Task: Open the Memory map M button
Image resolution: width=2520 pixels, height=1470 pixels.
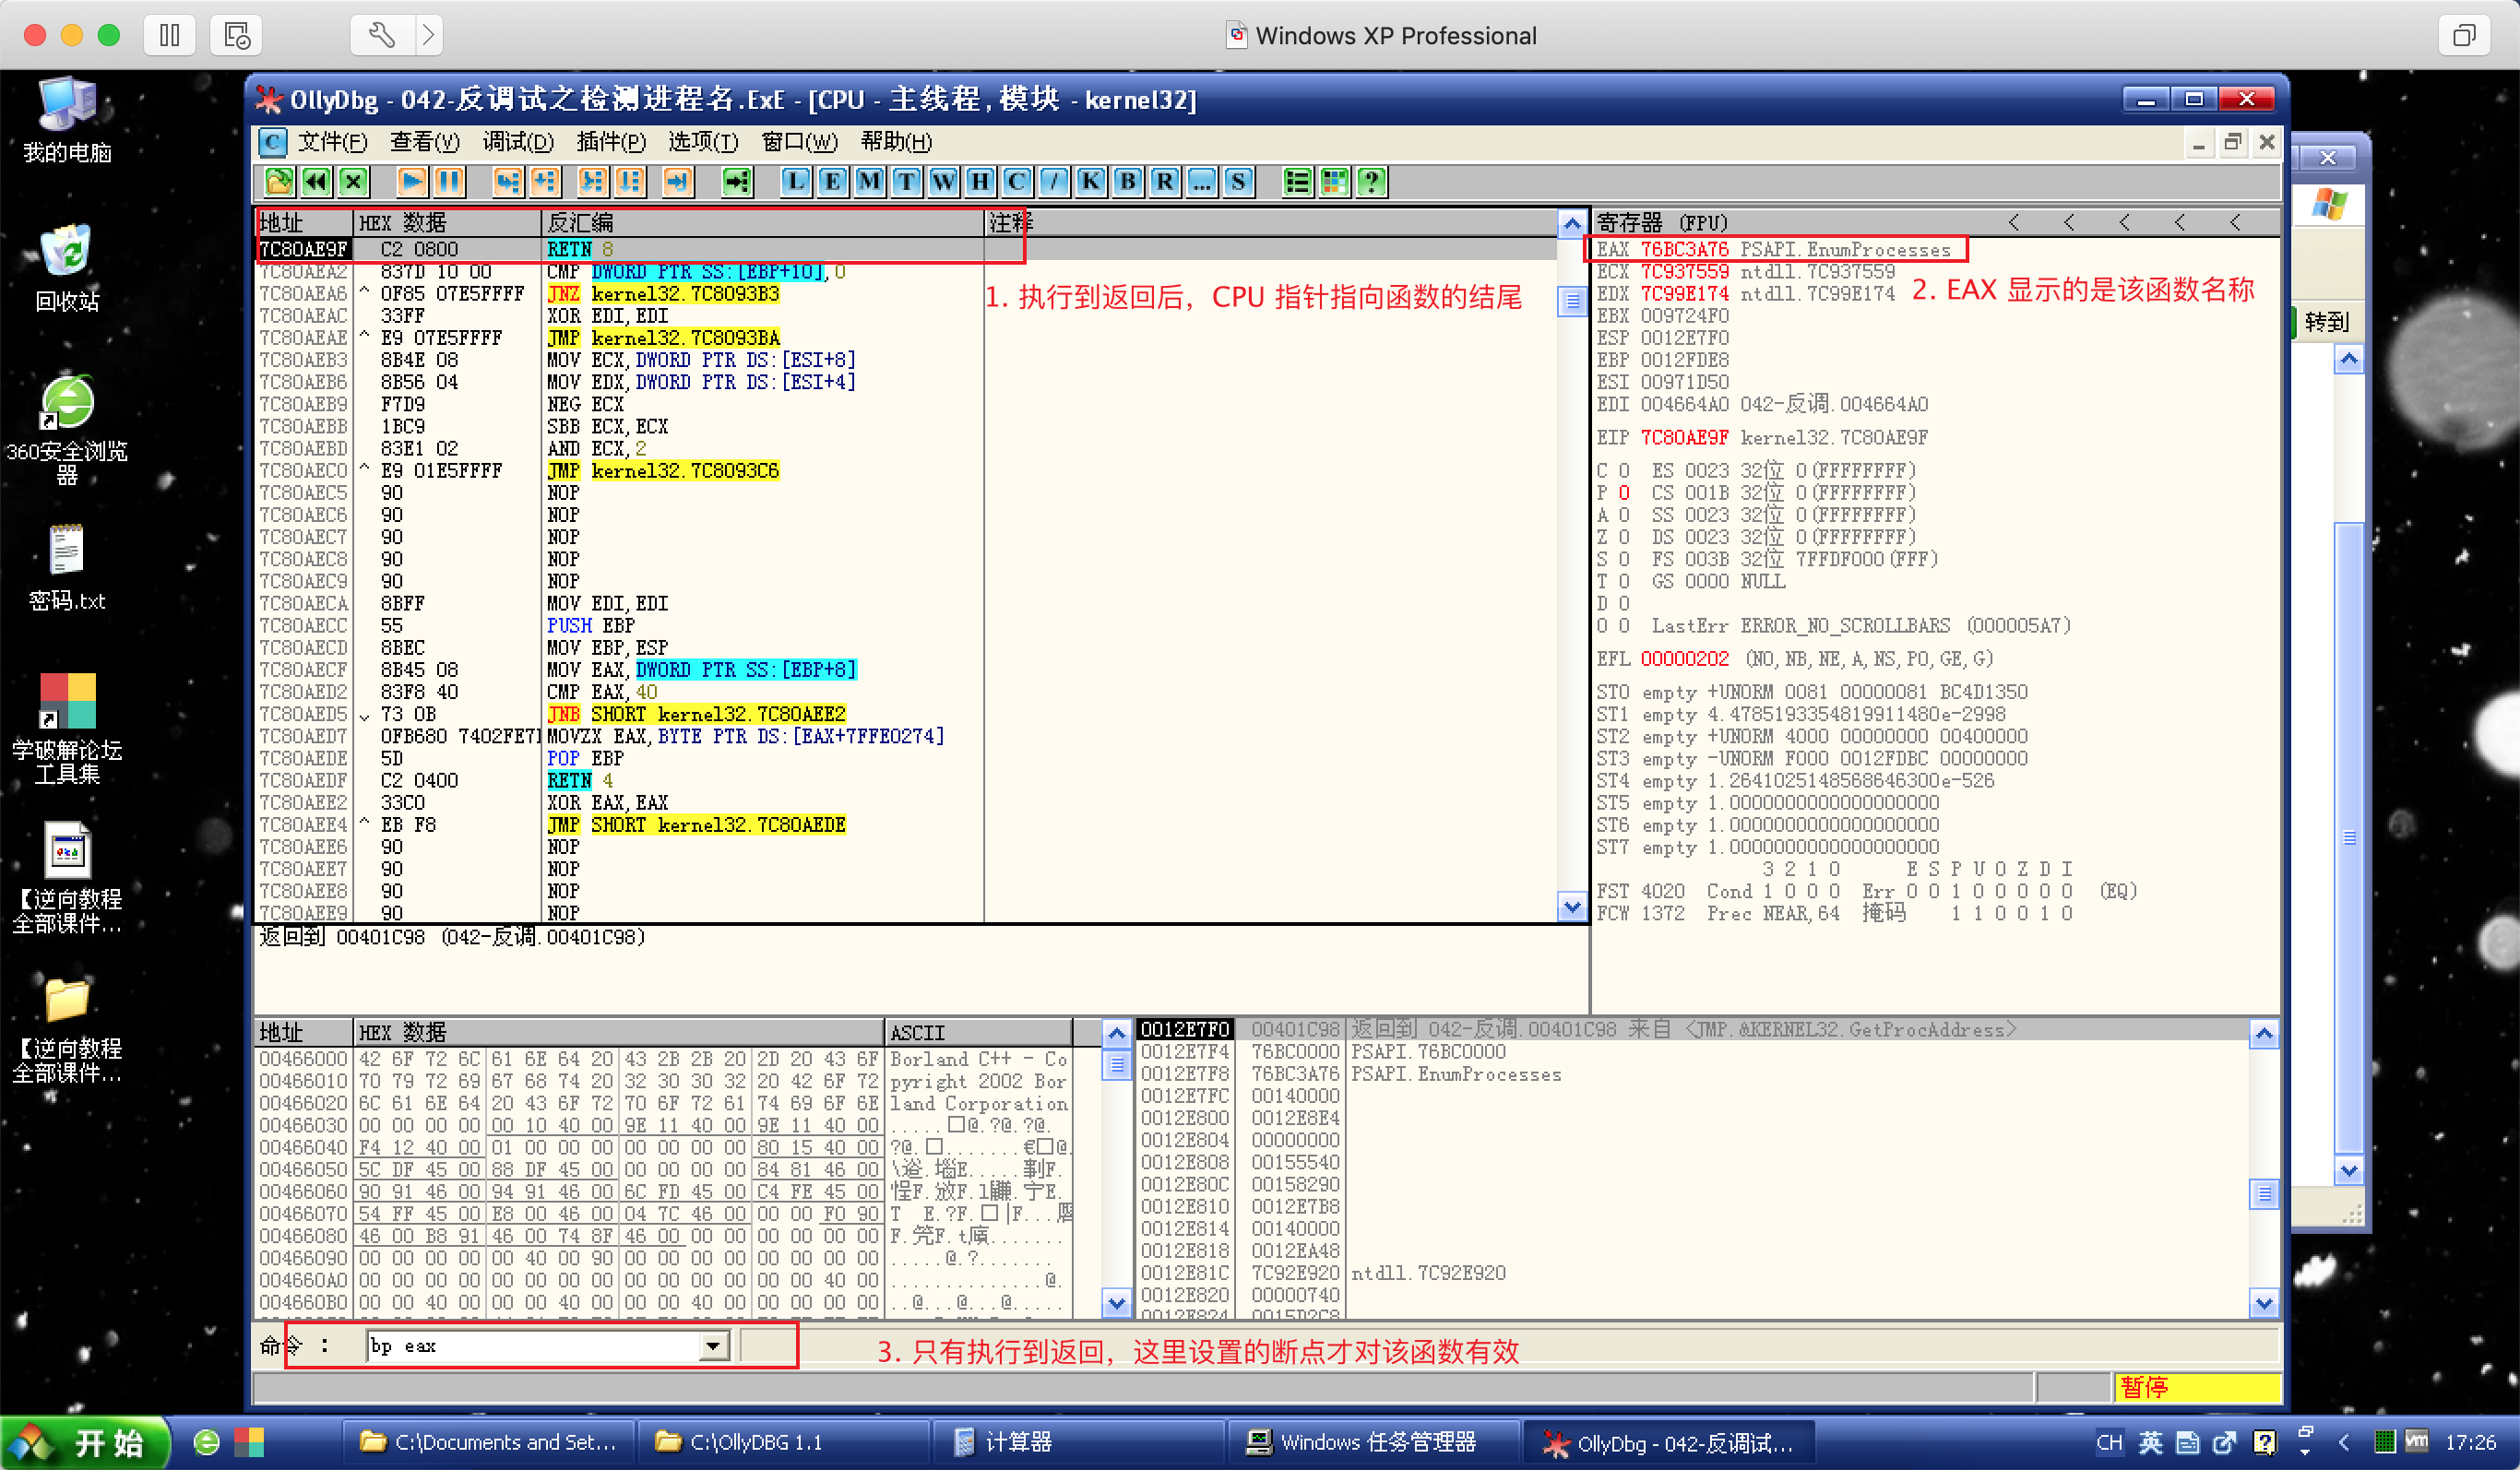Action: tap(869, 181)
